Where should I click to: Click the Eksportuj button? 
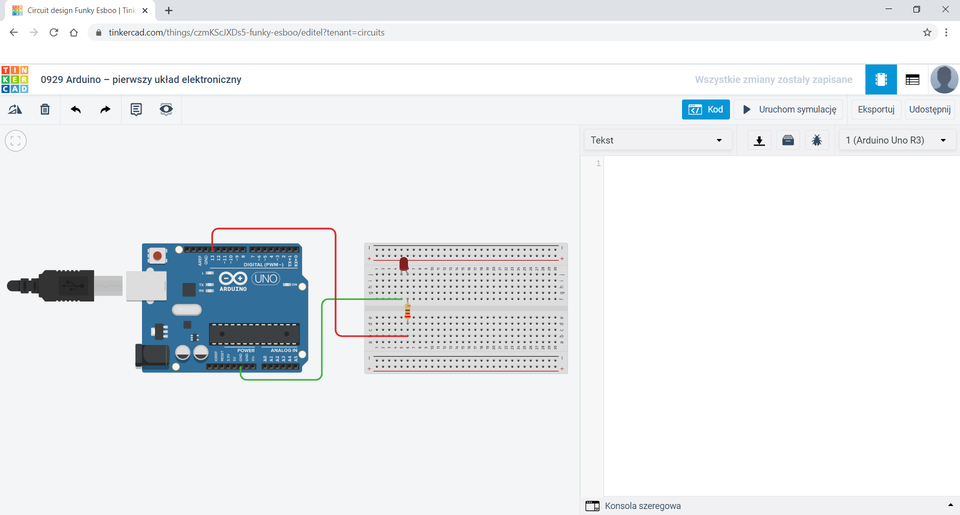[x=876, y=110]
